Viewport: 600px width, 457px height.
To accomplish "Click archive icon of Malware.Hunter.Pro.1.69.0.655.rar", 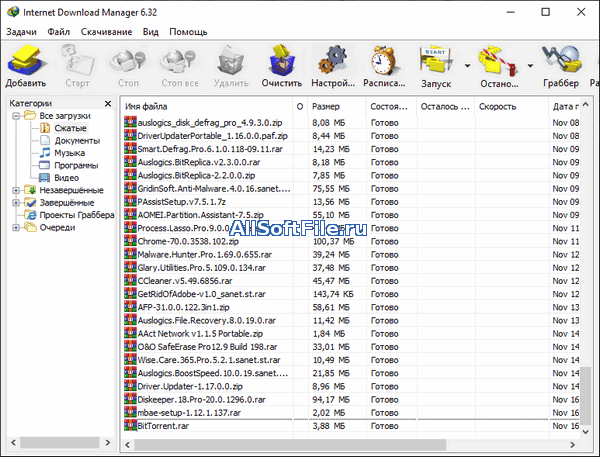I will 130,254.
